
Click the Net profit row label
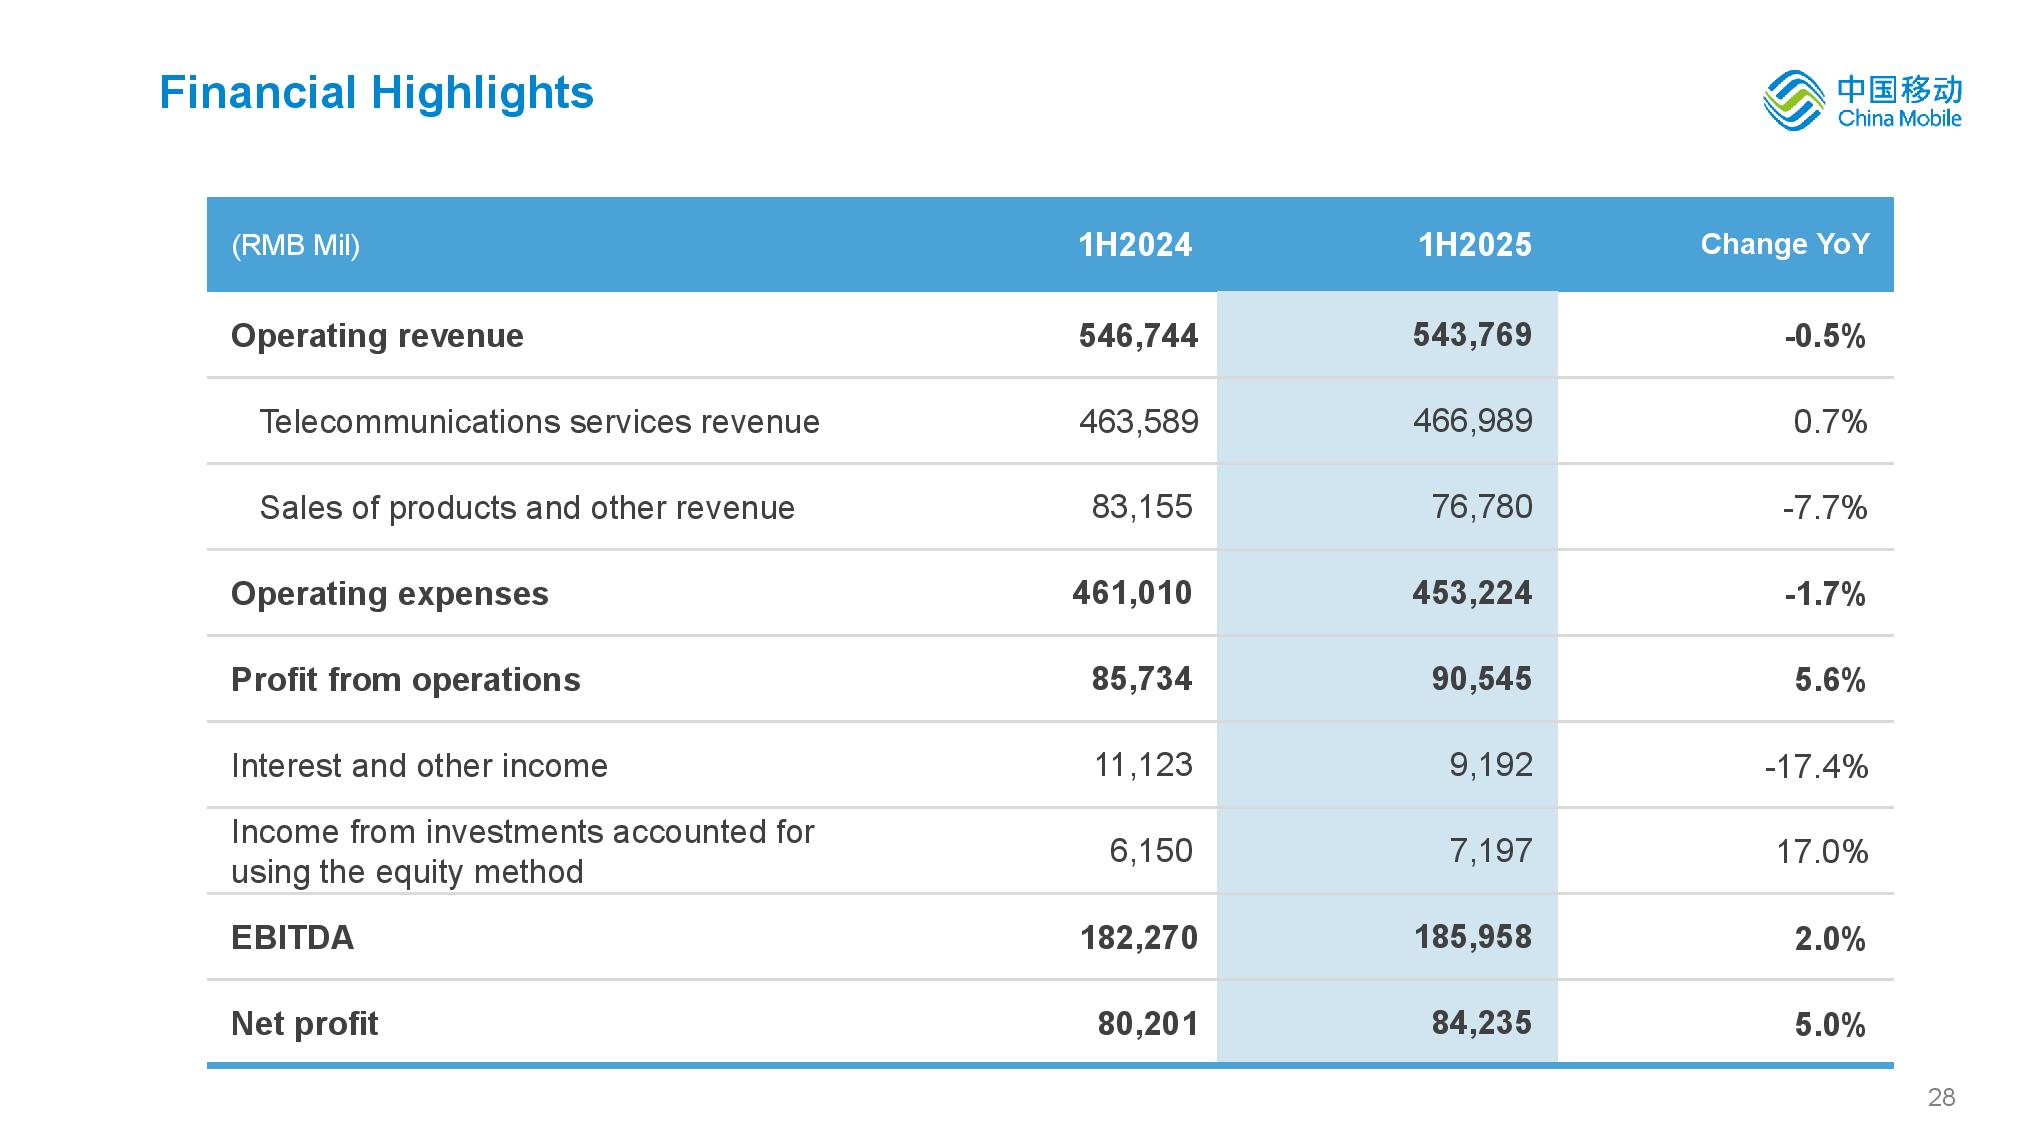(304, 1024)
